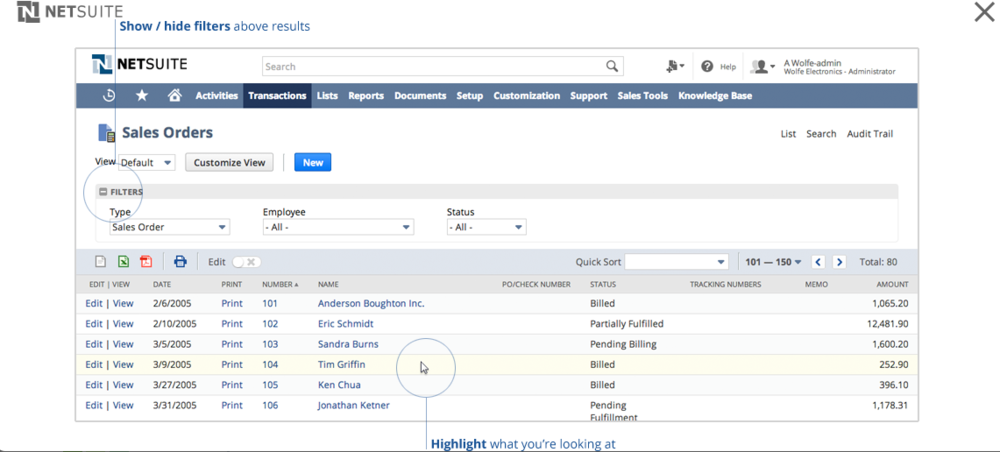Viewport: 1000px width, 452px height.
Task: Expand the Quick Sort dropdown
Action: pos(676,262)
